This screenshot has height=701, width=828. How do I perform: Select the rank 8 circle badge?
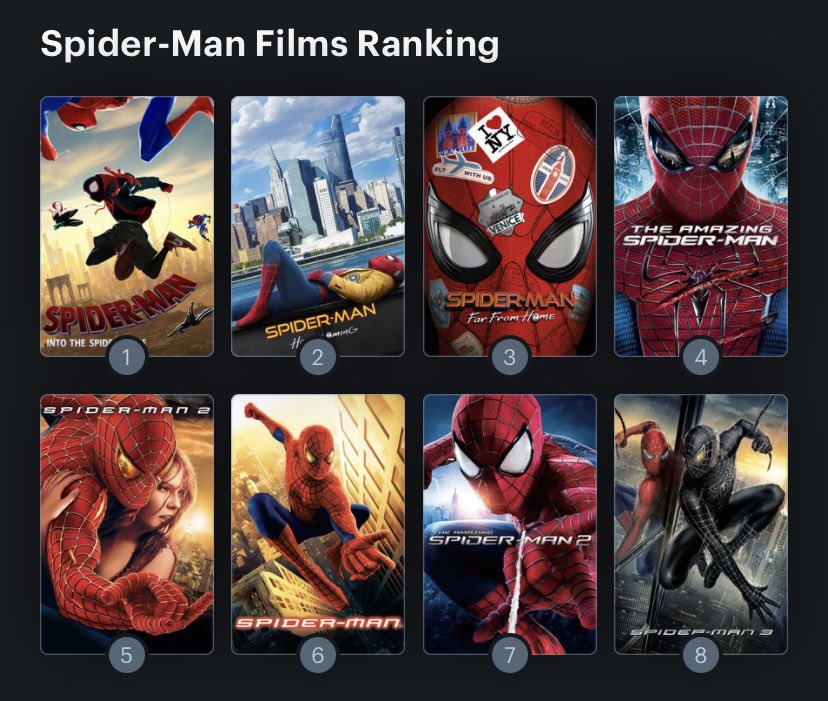coord(701,656)
